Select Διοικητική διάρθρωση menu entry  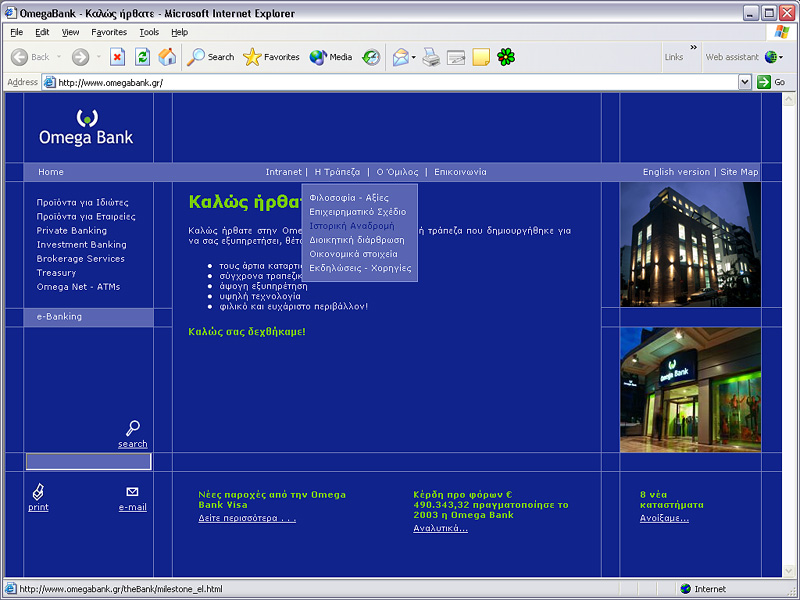(x=357, y=240)
